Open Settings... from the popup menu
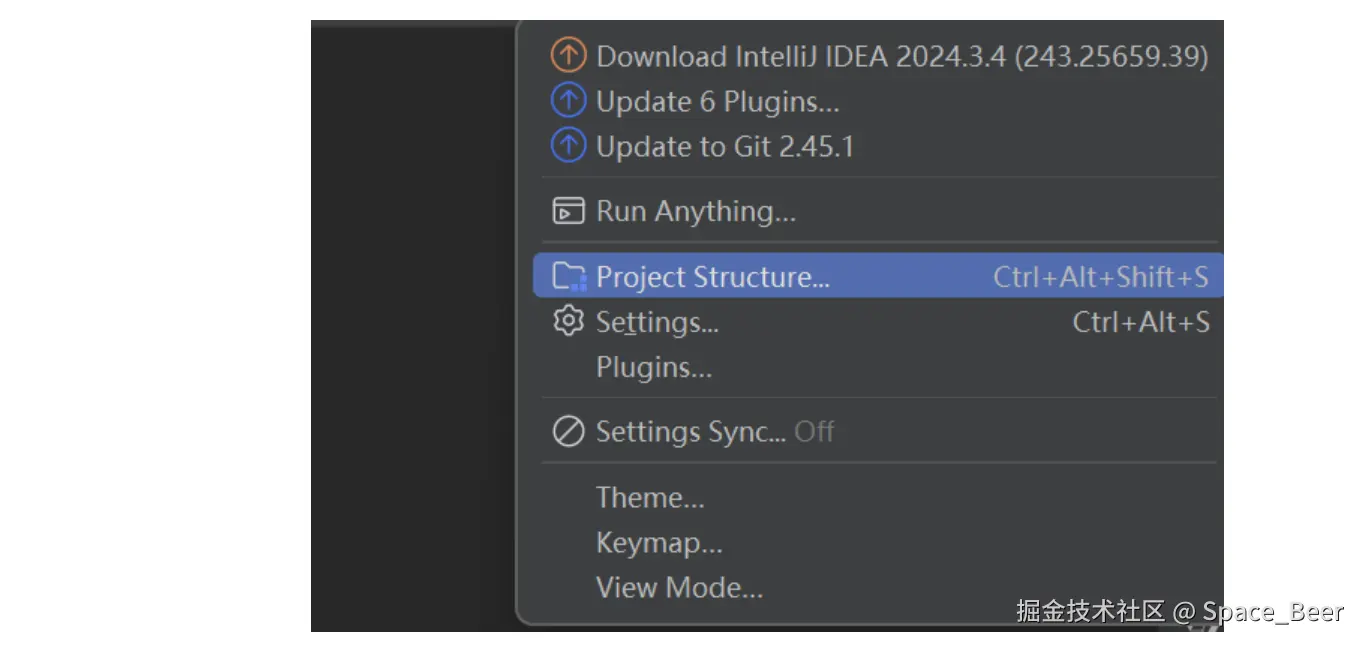Screen dimensions: 1363x646 [657, 322]
